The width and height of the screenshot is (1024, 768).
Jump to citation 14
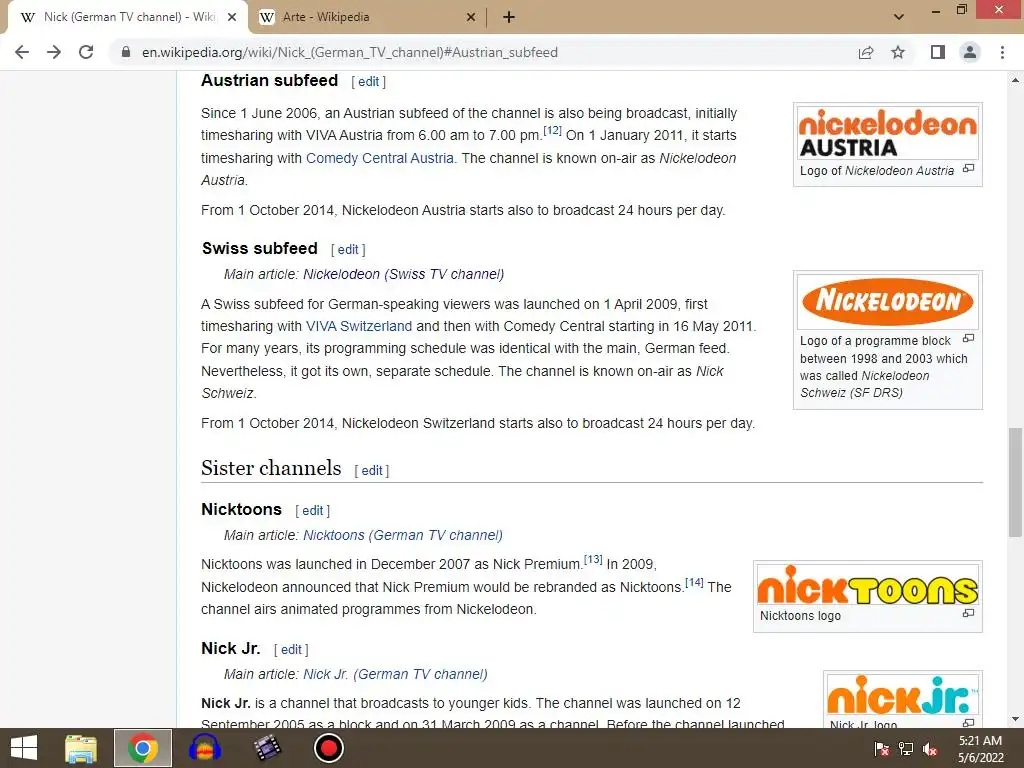[x=694, y=583]
